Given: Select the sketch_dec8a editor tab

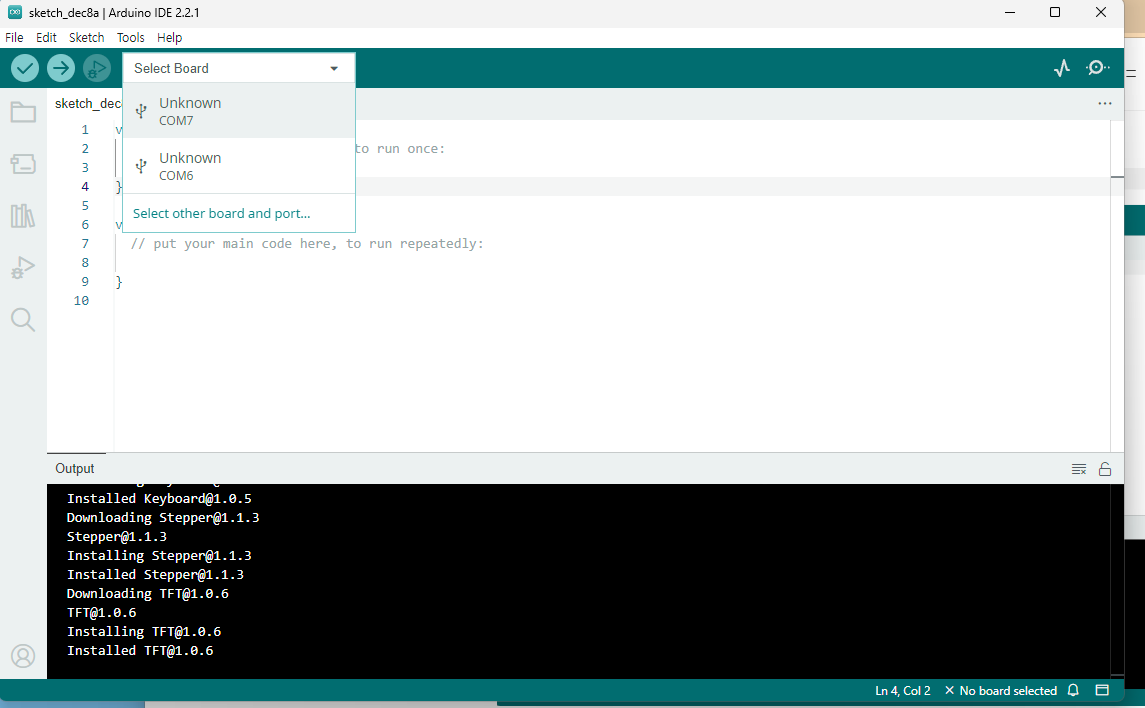Looking at the screenshot, I should pos(88,104).
